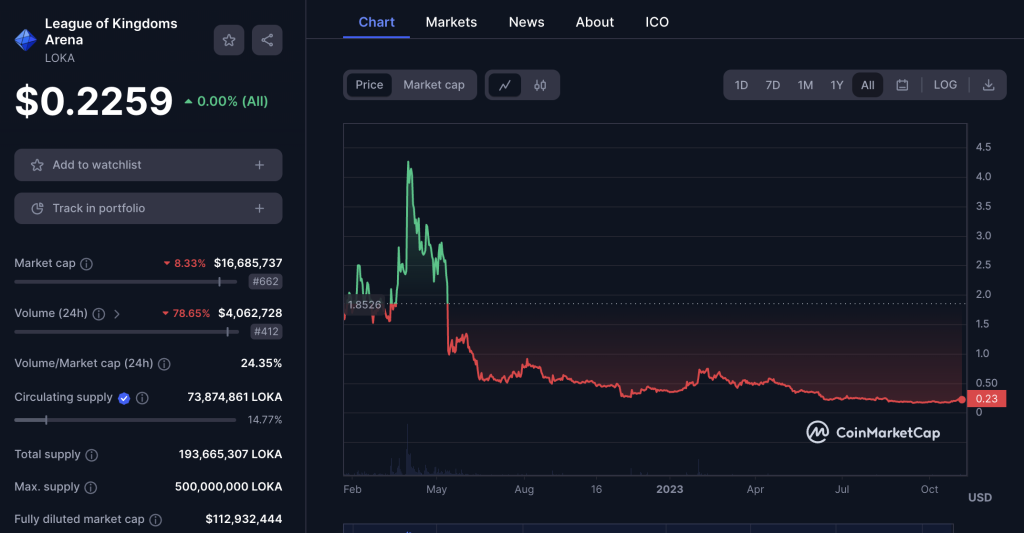This screenshot has height=533, width=1024.
Task: Click $112,932,444 fully diluted value
Action: tap(244, 519)
